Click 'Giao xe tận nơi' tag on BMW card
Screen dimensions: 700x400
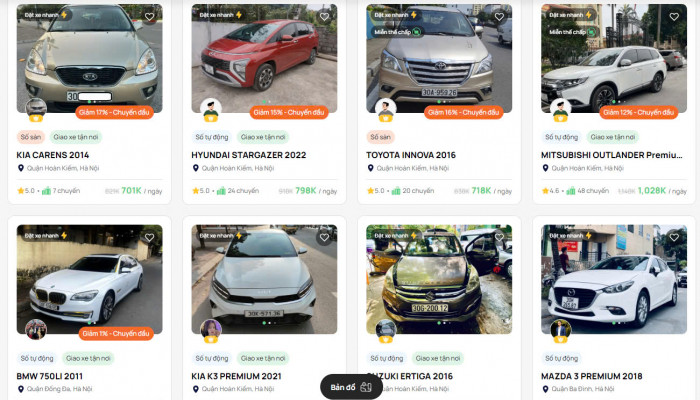click(88, 358)
